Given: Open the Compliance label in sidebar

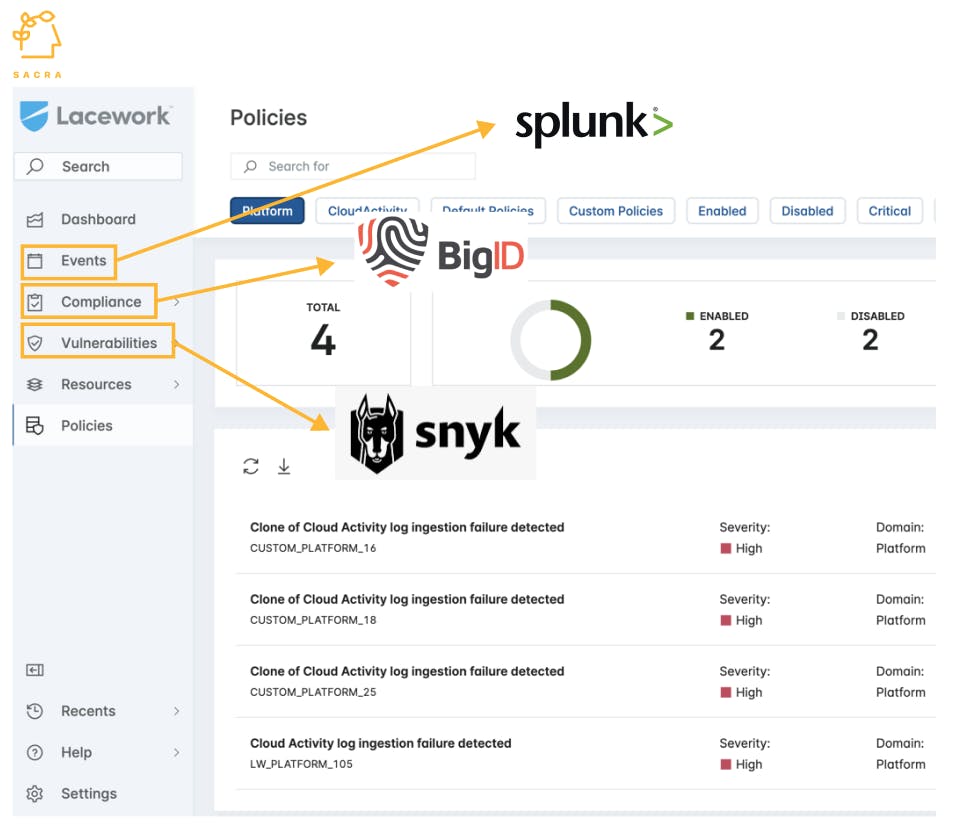Looking at the screenshot, I should (x=101, y=302).
